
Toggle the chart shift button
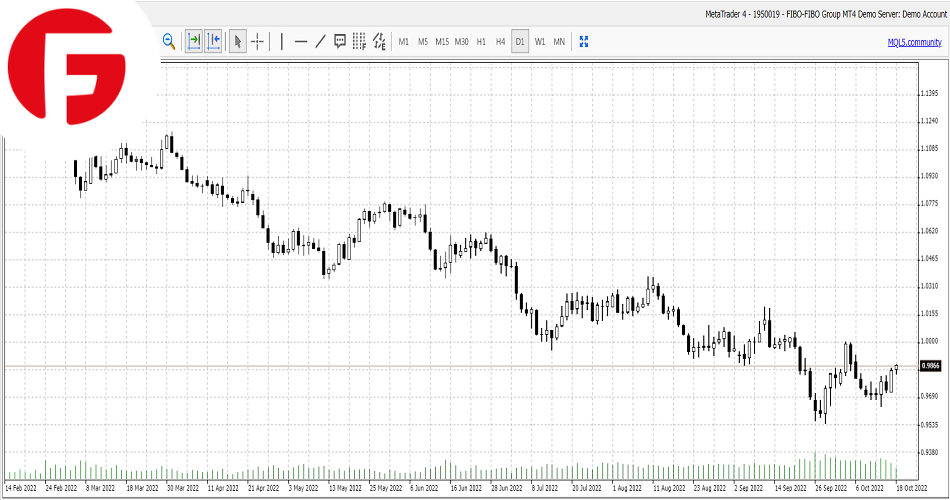point(213,41)
